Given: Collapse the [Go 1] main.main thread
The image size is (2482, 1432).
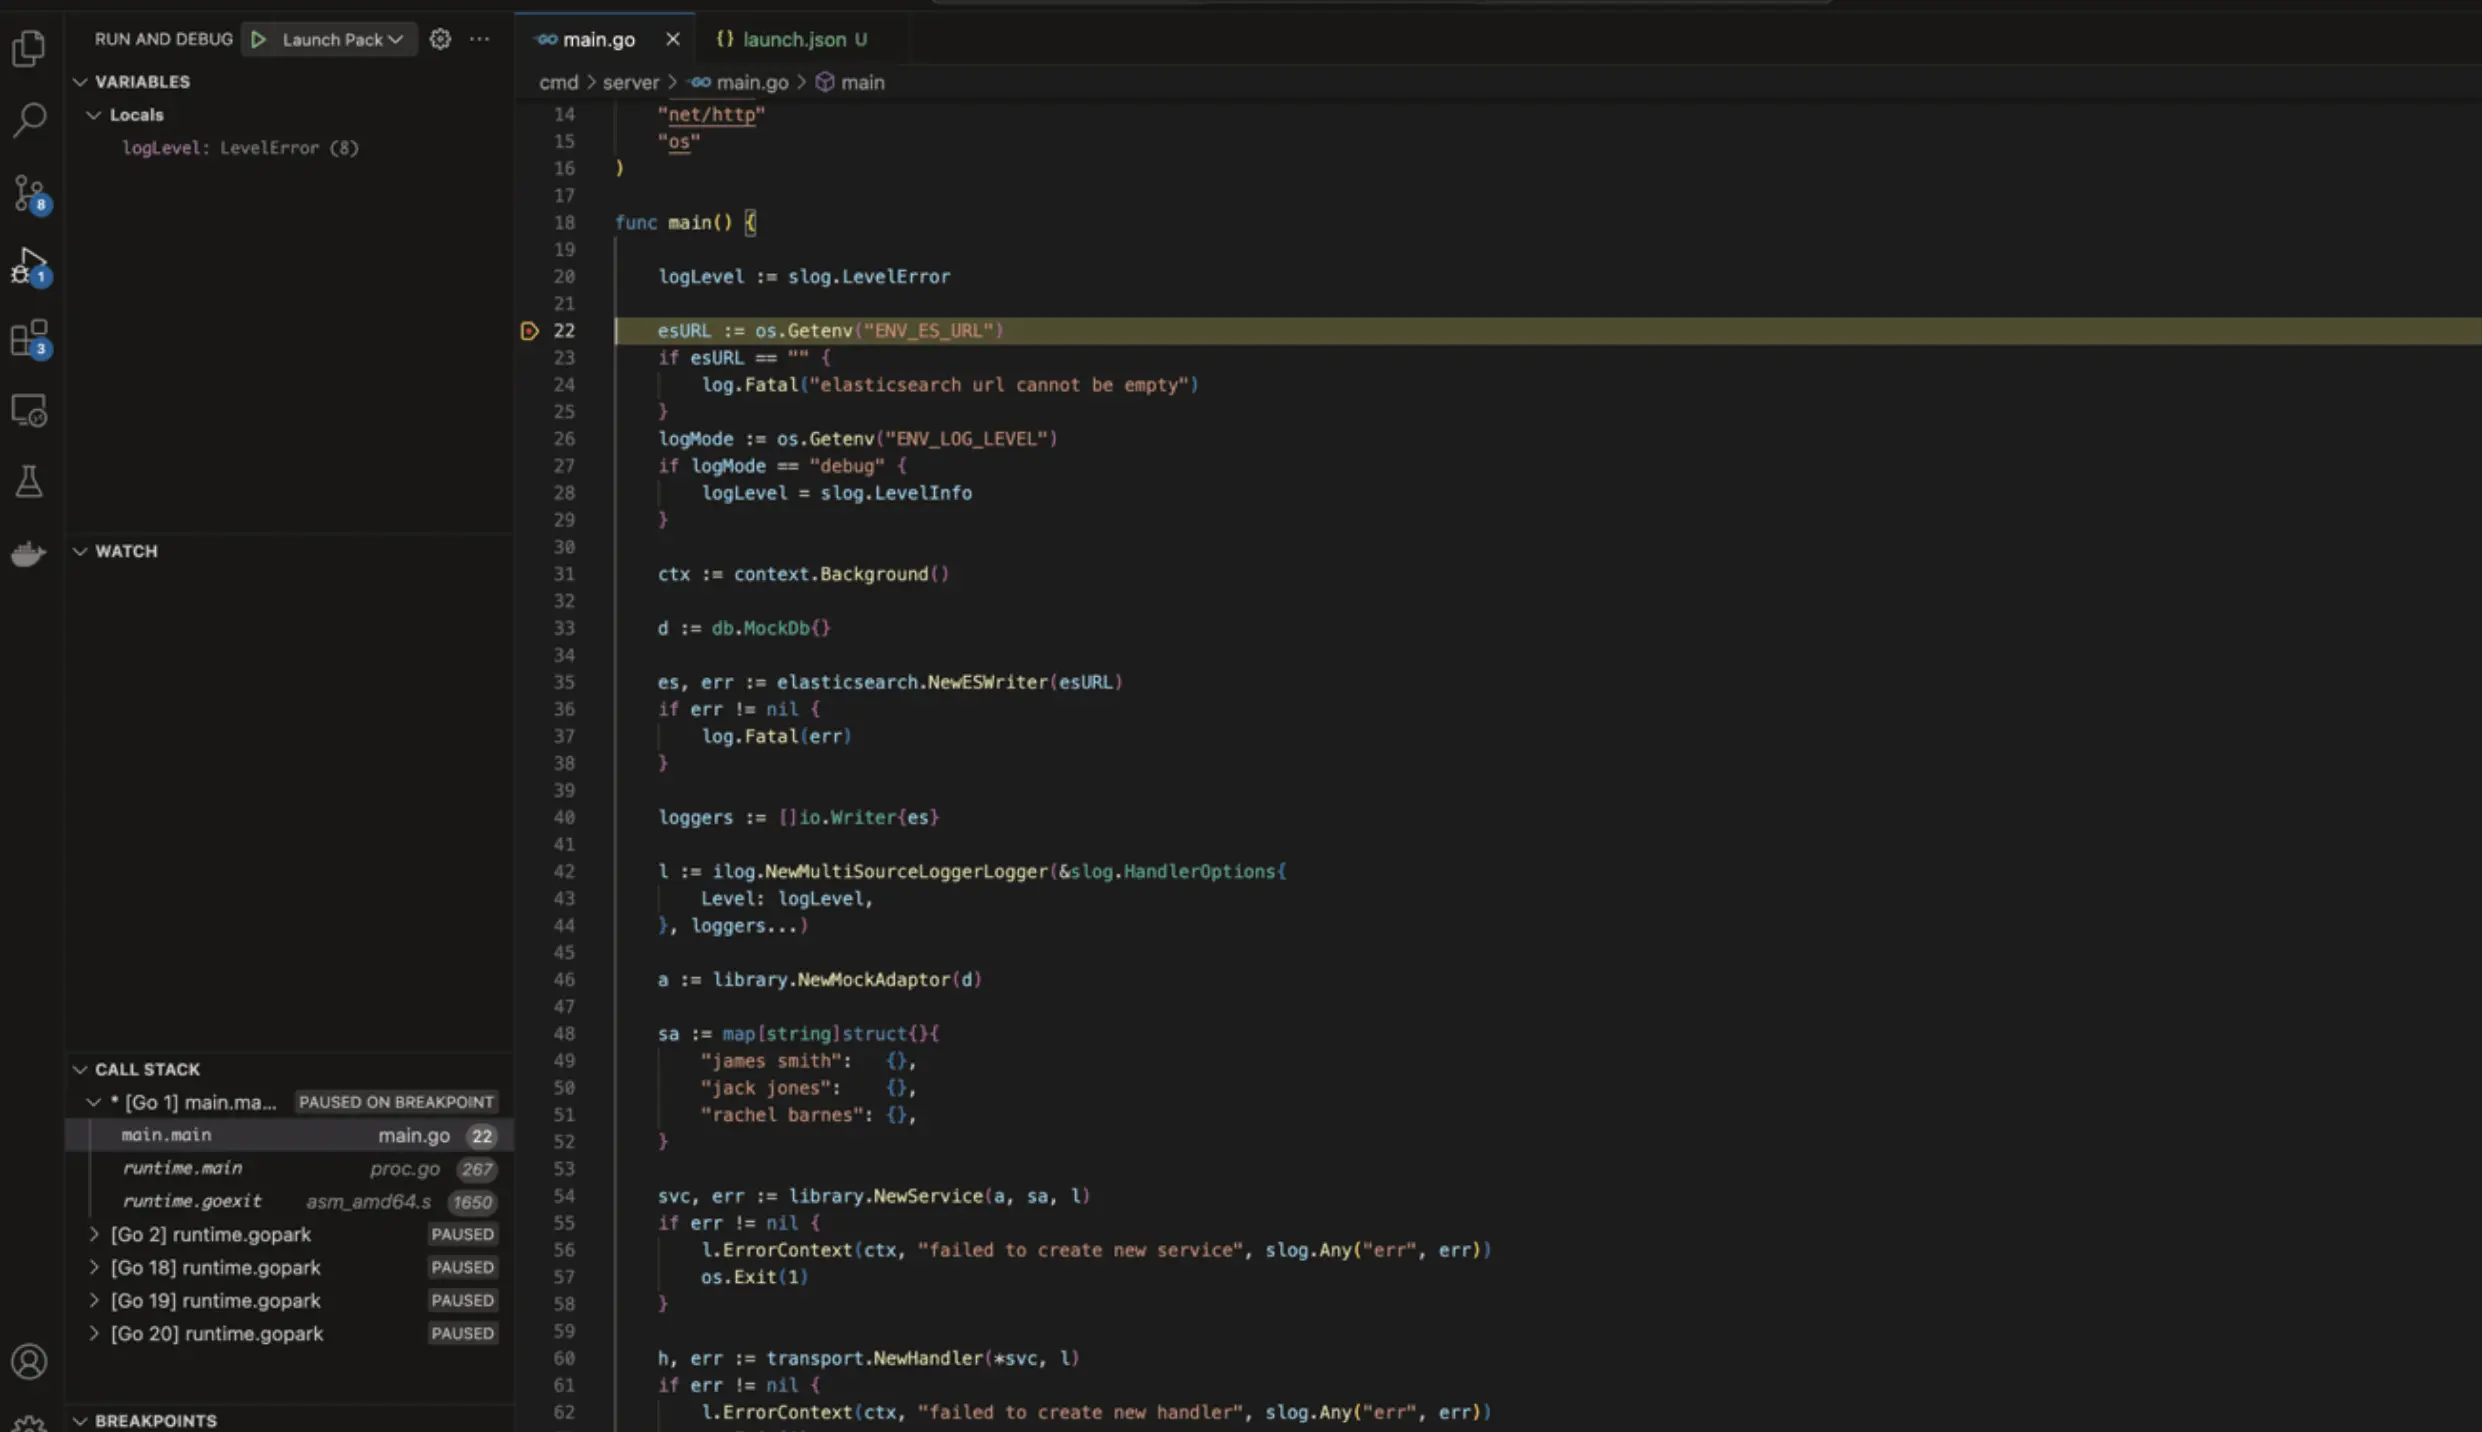Looking at the screenshot, I should click(94, 1102).
